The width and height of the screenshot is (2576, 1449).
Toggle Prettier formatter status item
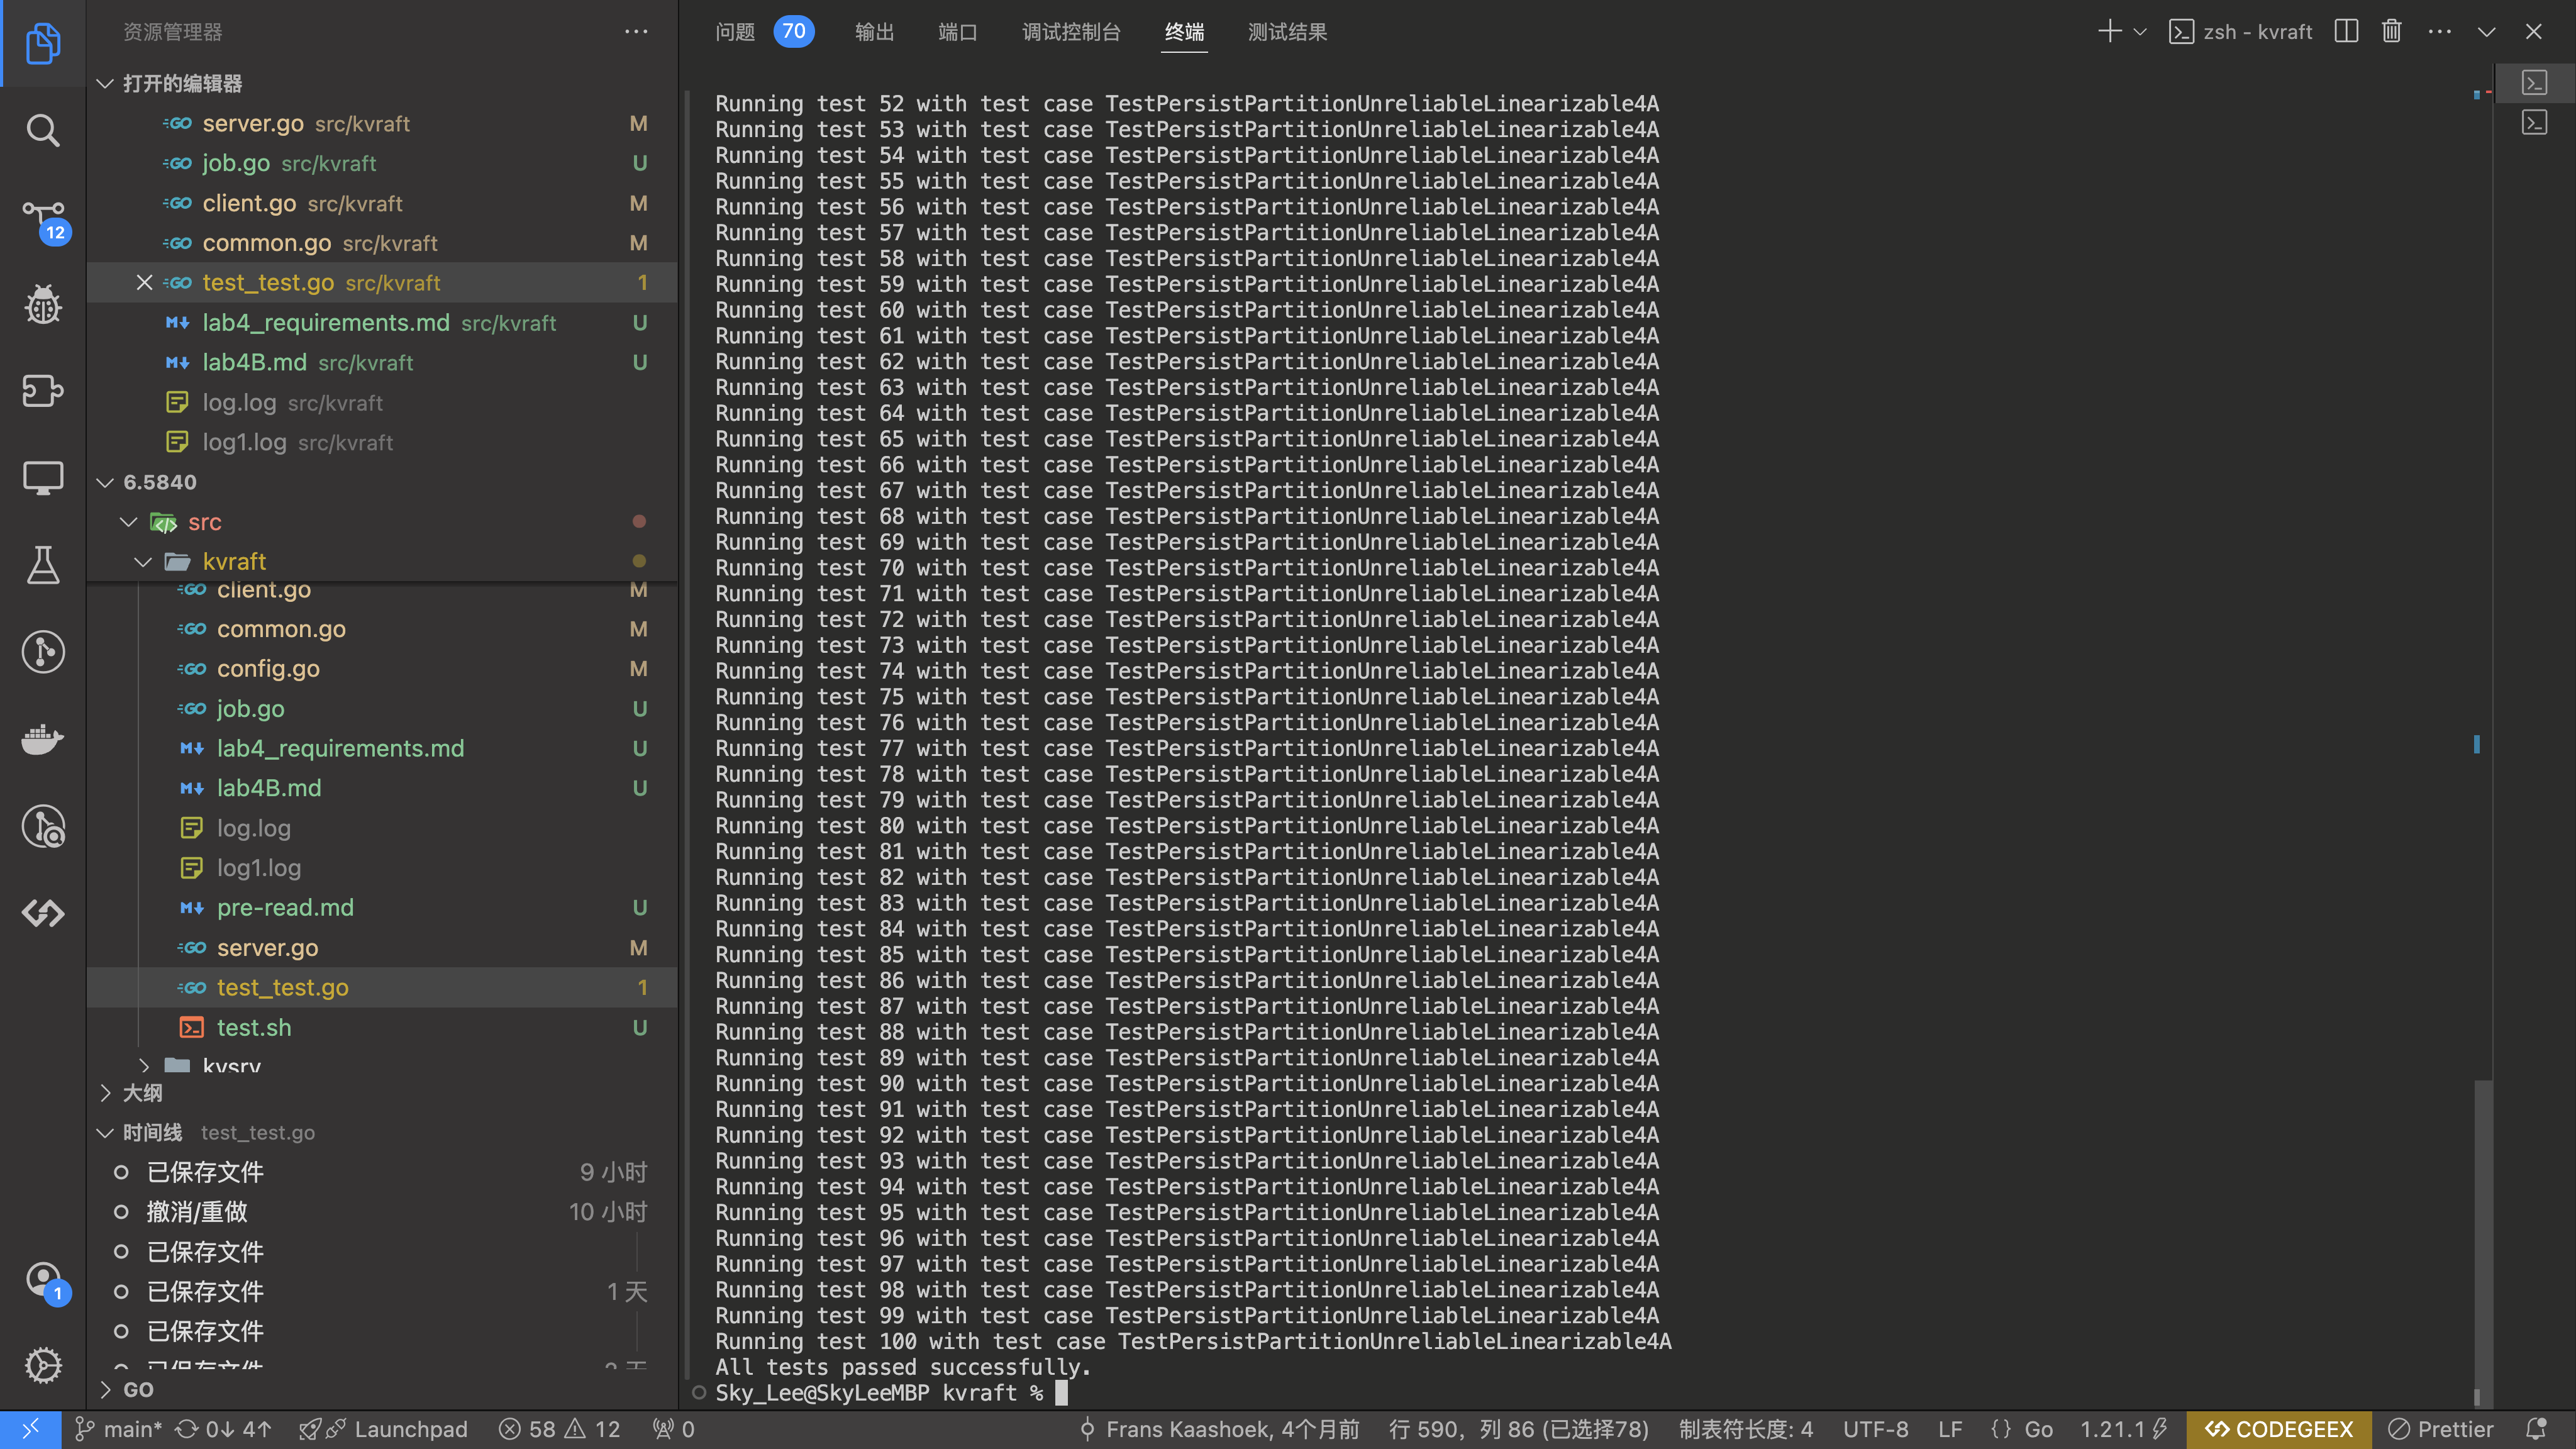(2440, 1429)
